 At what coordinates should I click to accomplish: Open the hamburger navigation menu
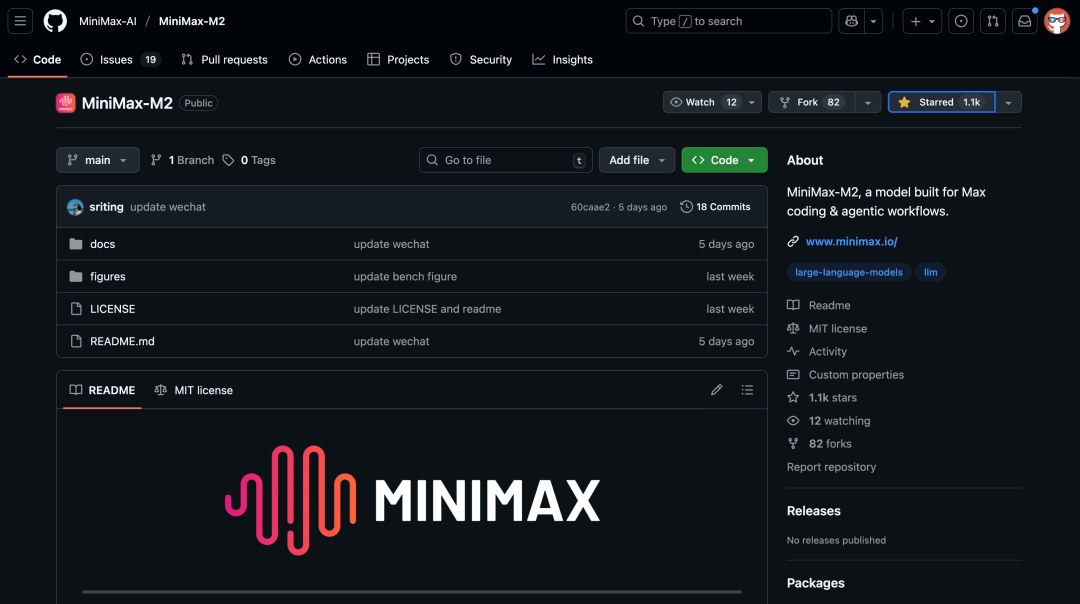(20, 21)
